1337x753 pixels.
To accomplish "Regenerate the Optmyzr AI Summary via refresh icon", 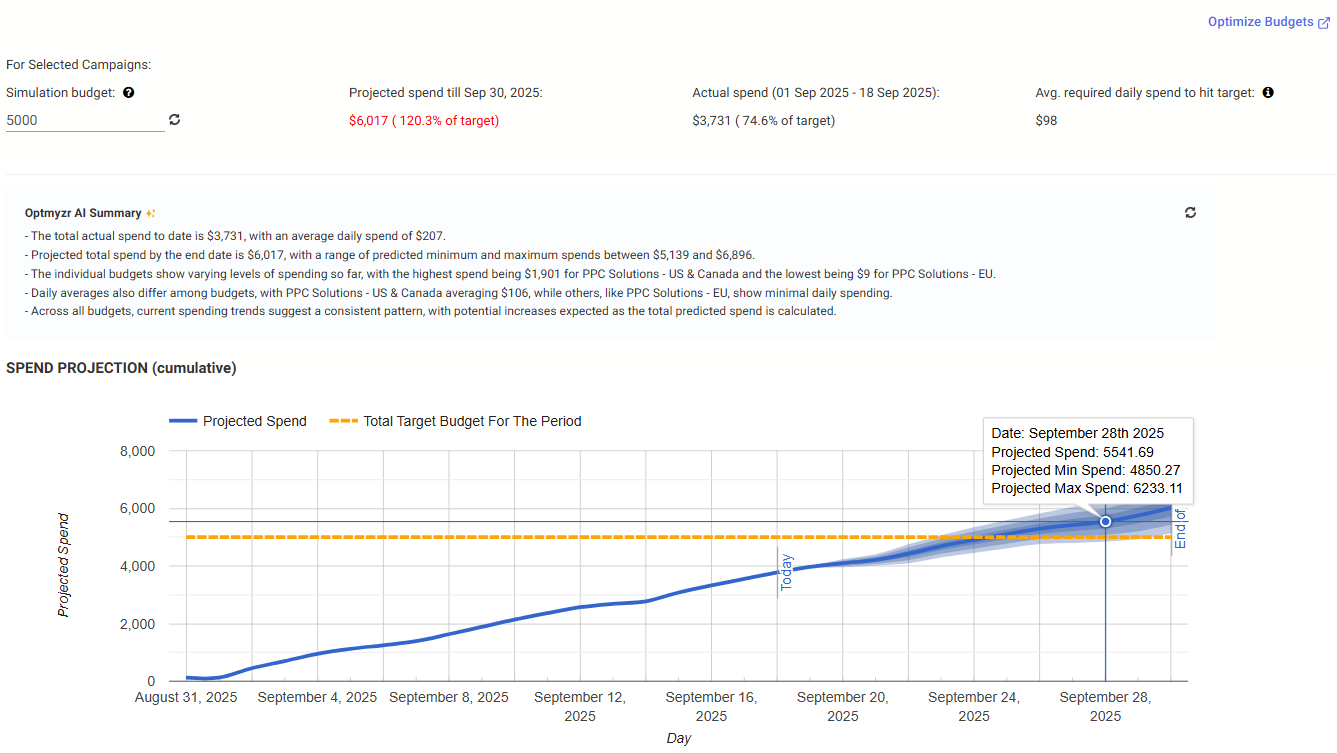I will [1190, 213].
